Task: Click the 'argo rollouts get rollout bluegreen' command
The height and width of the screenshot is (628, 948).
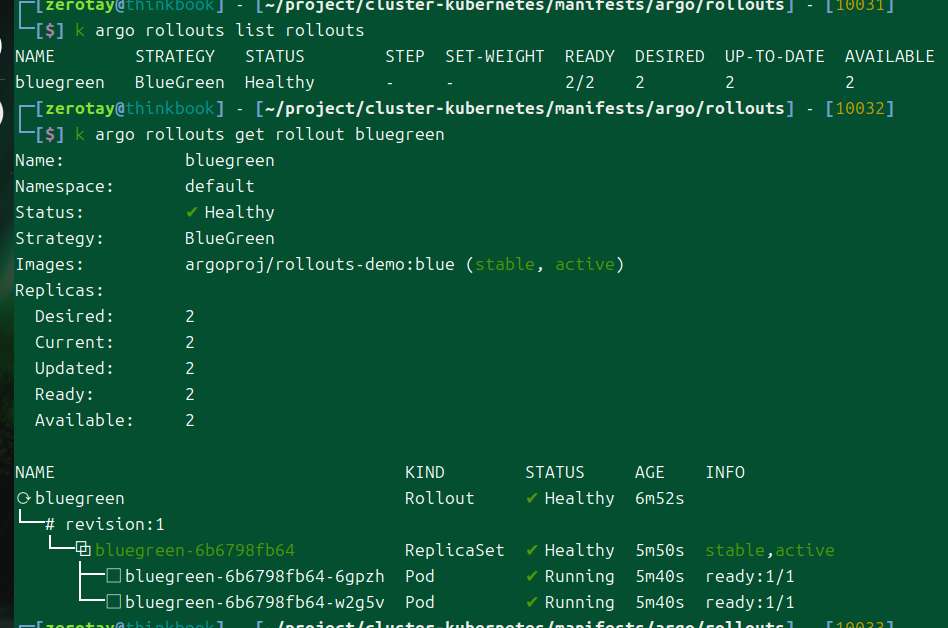Action: pyautogui.click(x=270, y=134)
